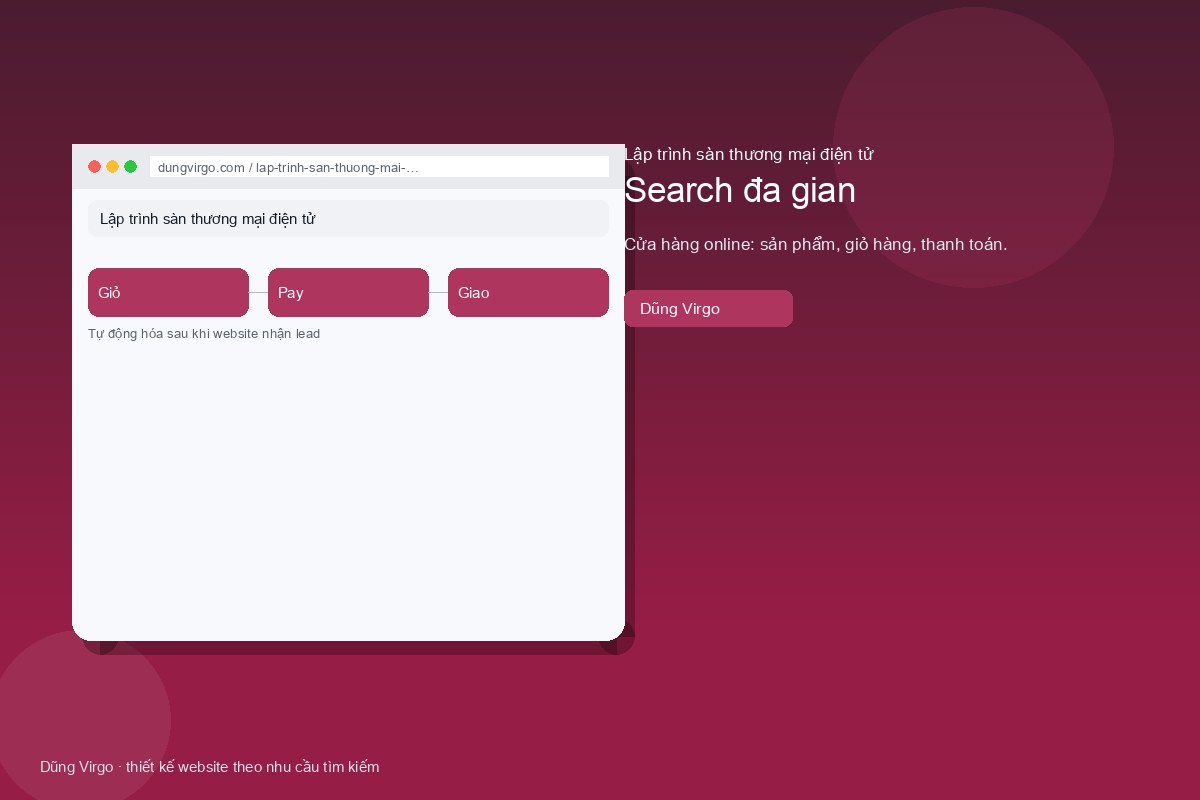Click the subtitle above 'Search đa gian' headline
The width and height of the screenshot is (1200, 800).
coord(749,155)
